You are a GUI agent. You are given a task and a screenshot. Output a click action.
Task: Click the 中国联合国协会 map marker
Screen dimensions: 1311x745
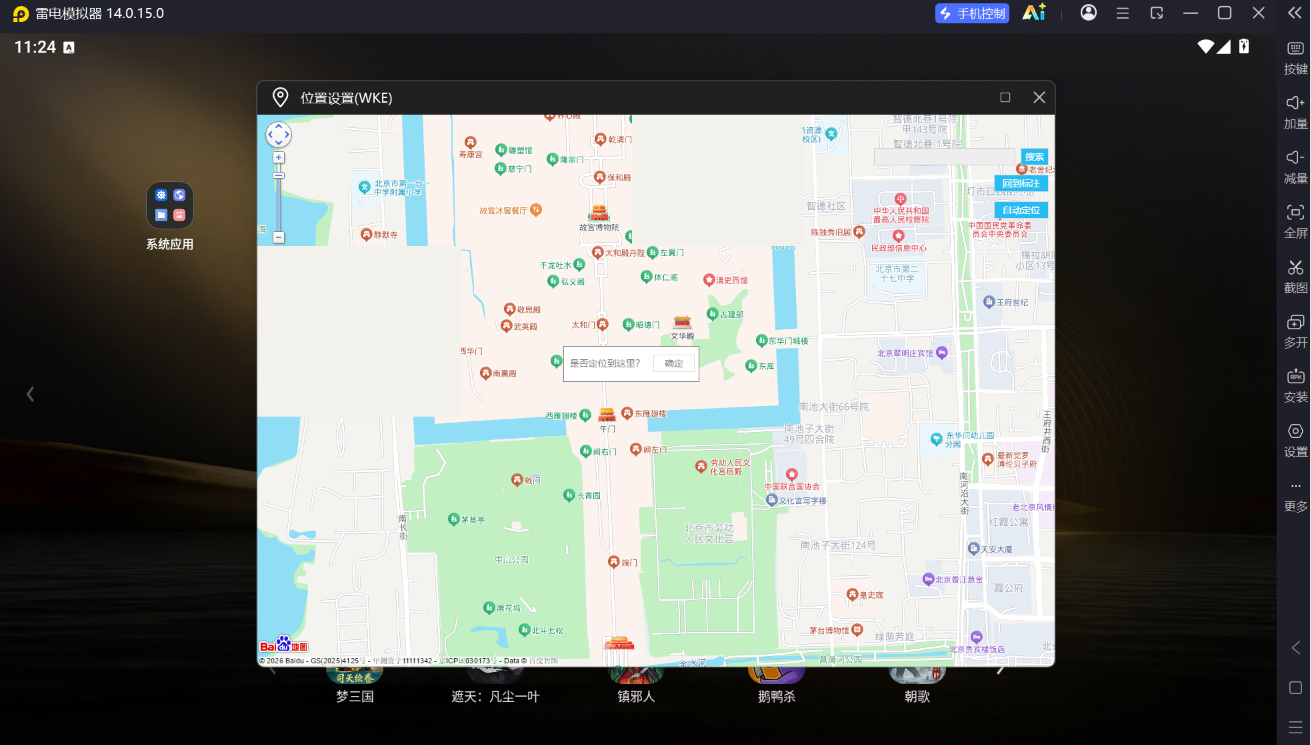(792, 473)
